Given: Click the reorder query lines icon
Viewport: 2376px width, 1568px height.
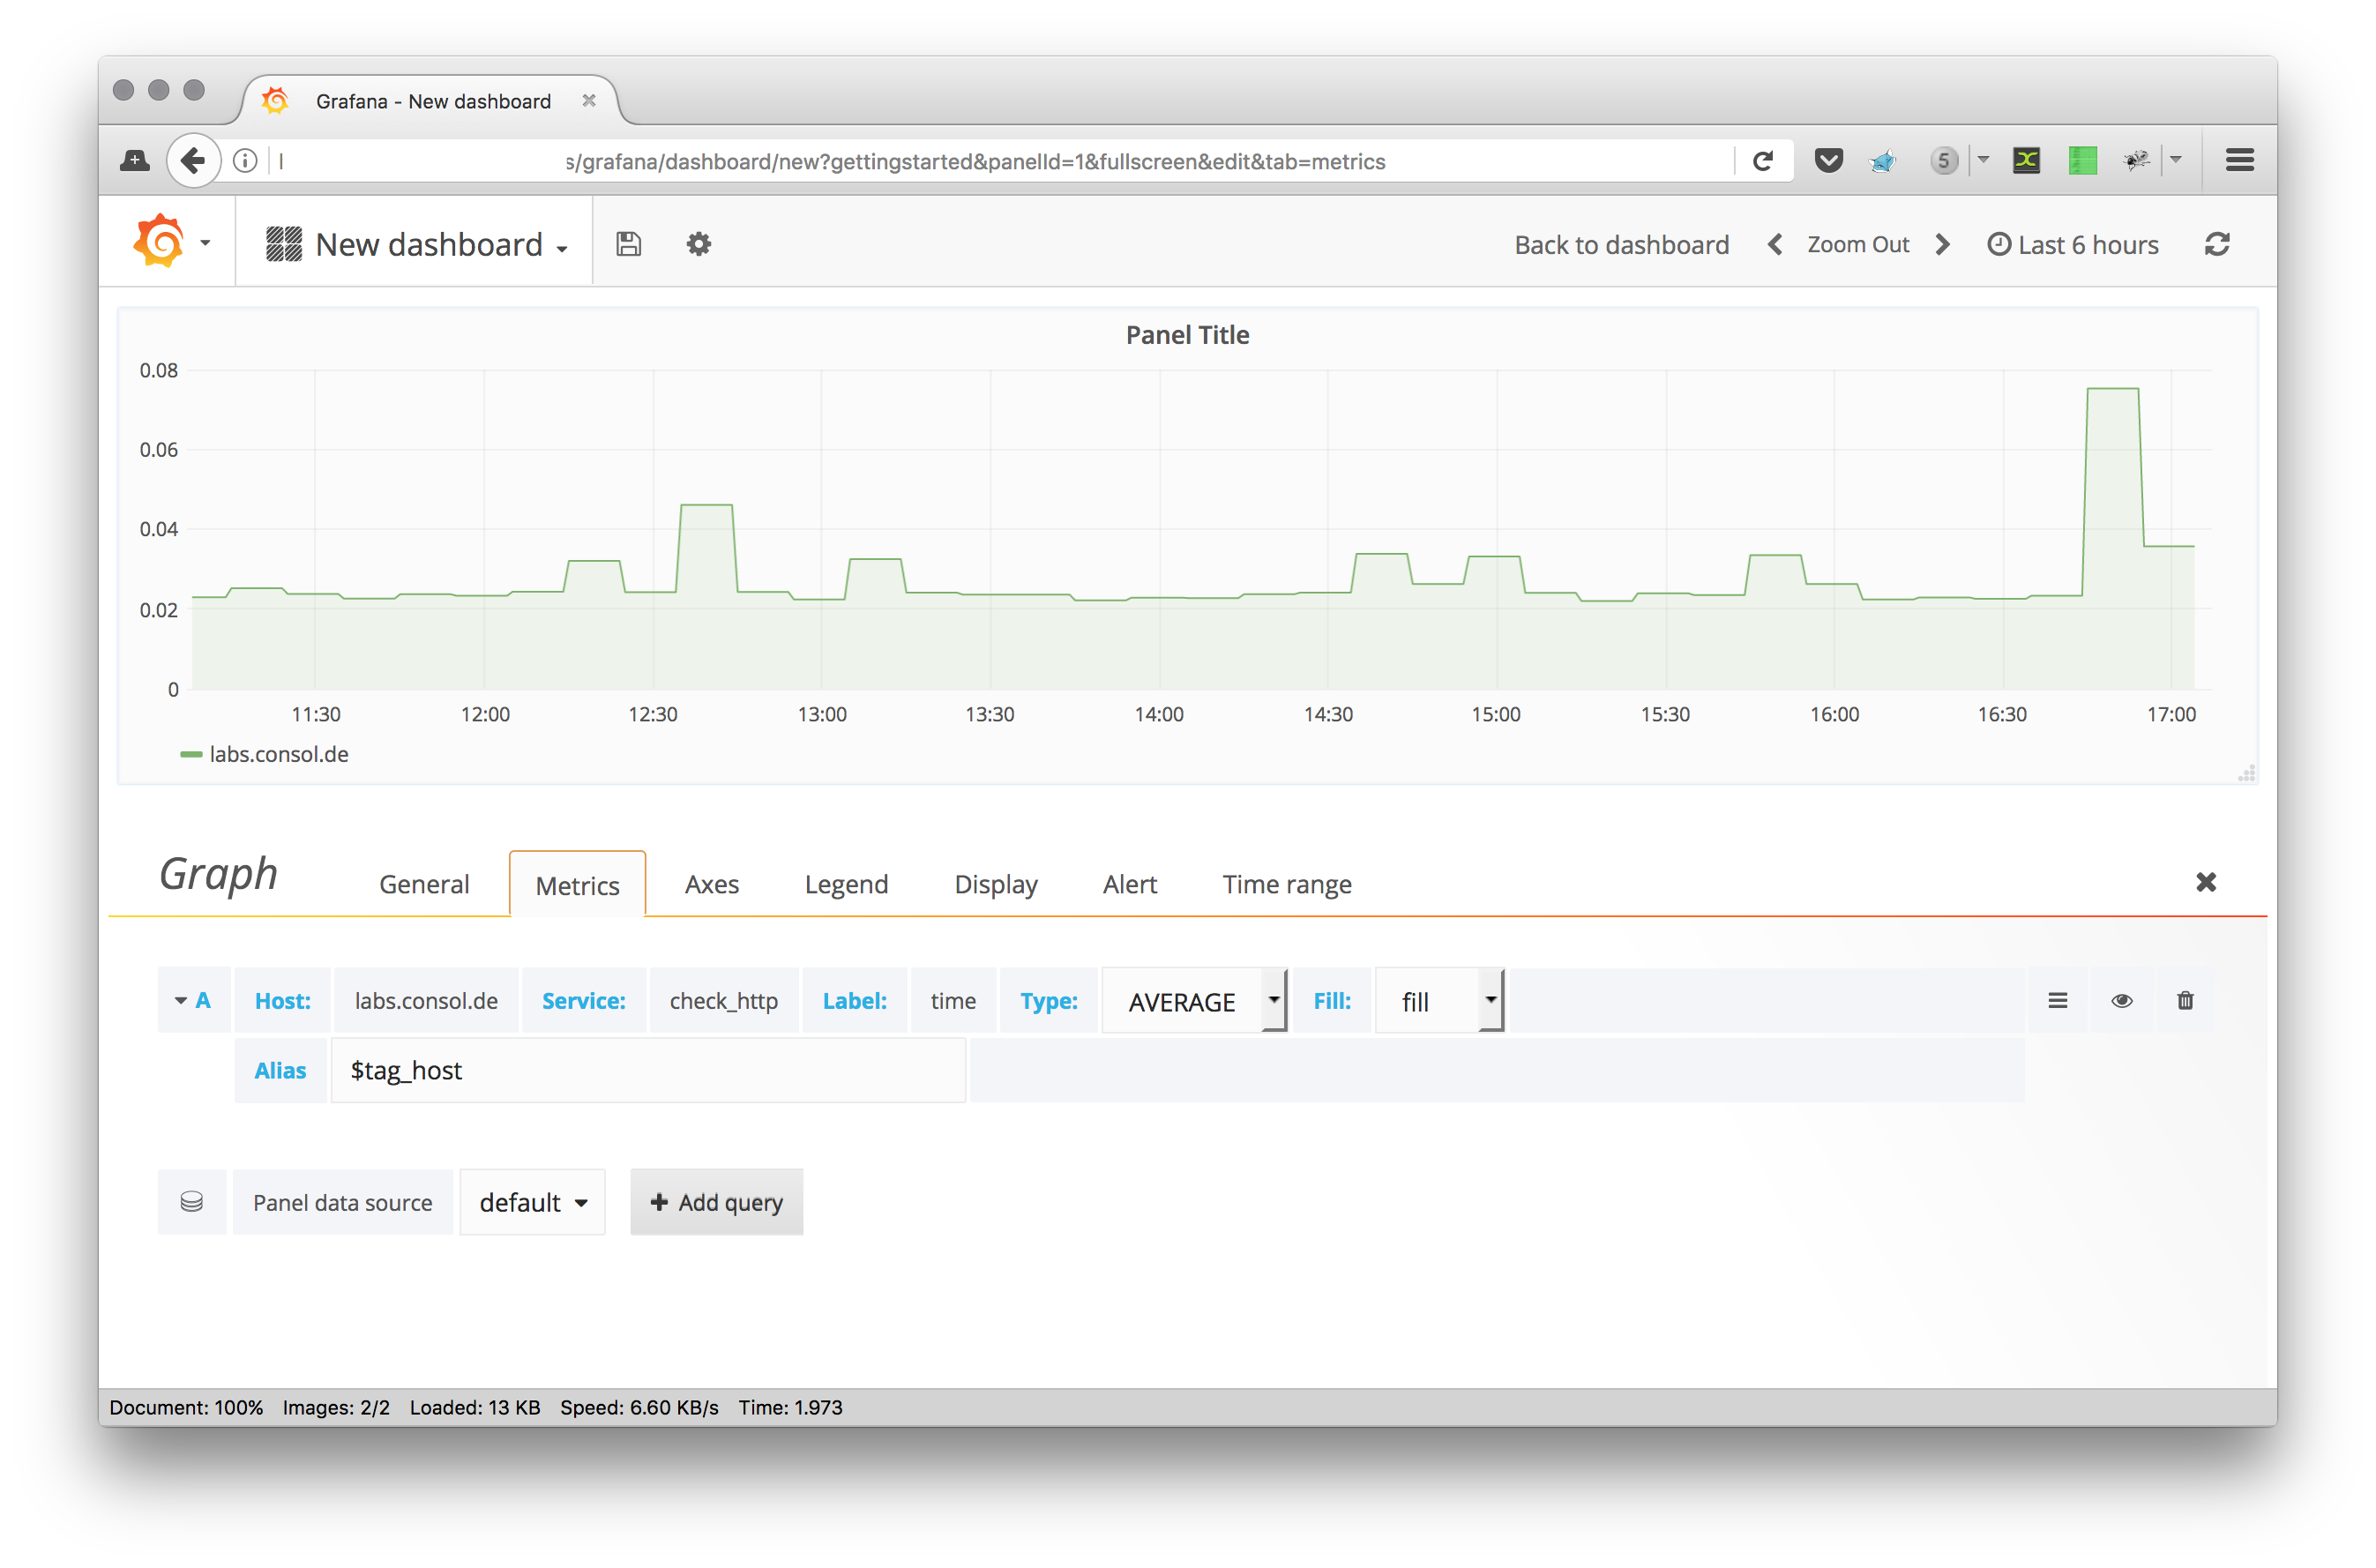Looking at the screenshot, I should [2059, 999].
